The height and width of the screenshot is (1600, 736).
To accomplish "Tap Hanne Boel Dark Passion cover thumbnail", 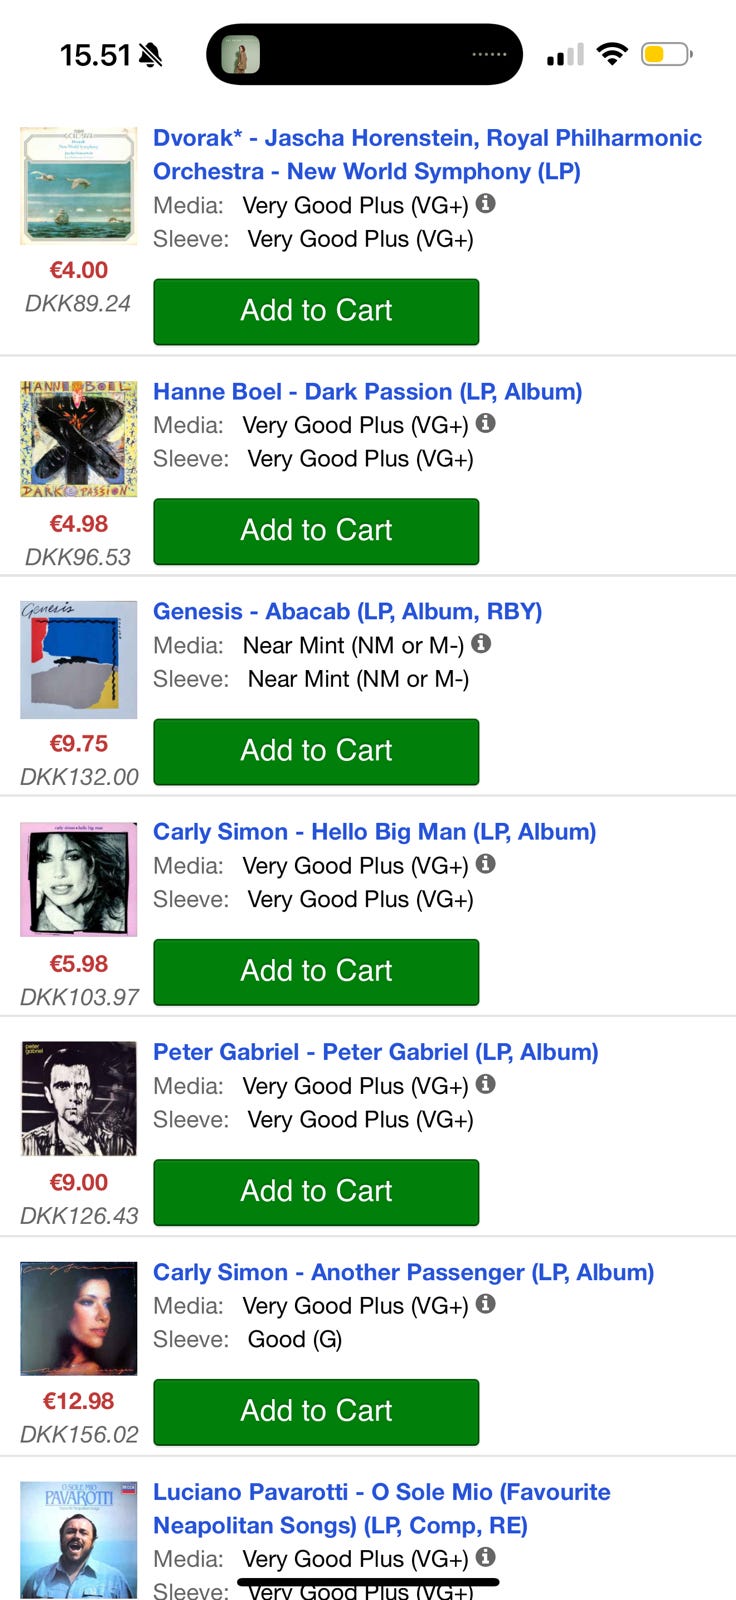I will point(79,439).
